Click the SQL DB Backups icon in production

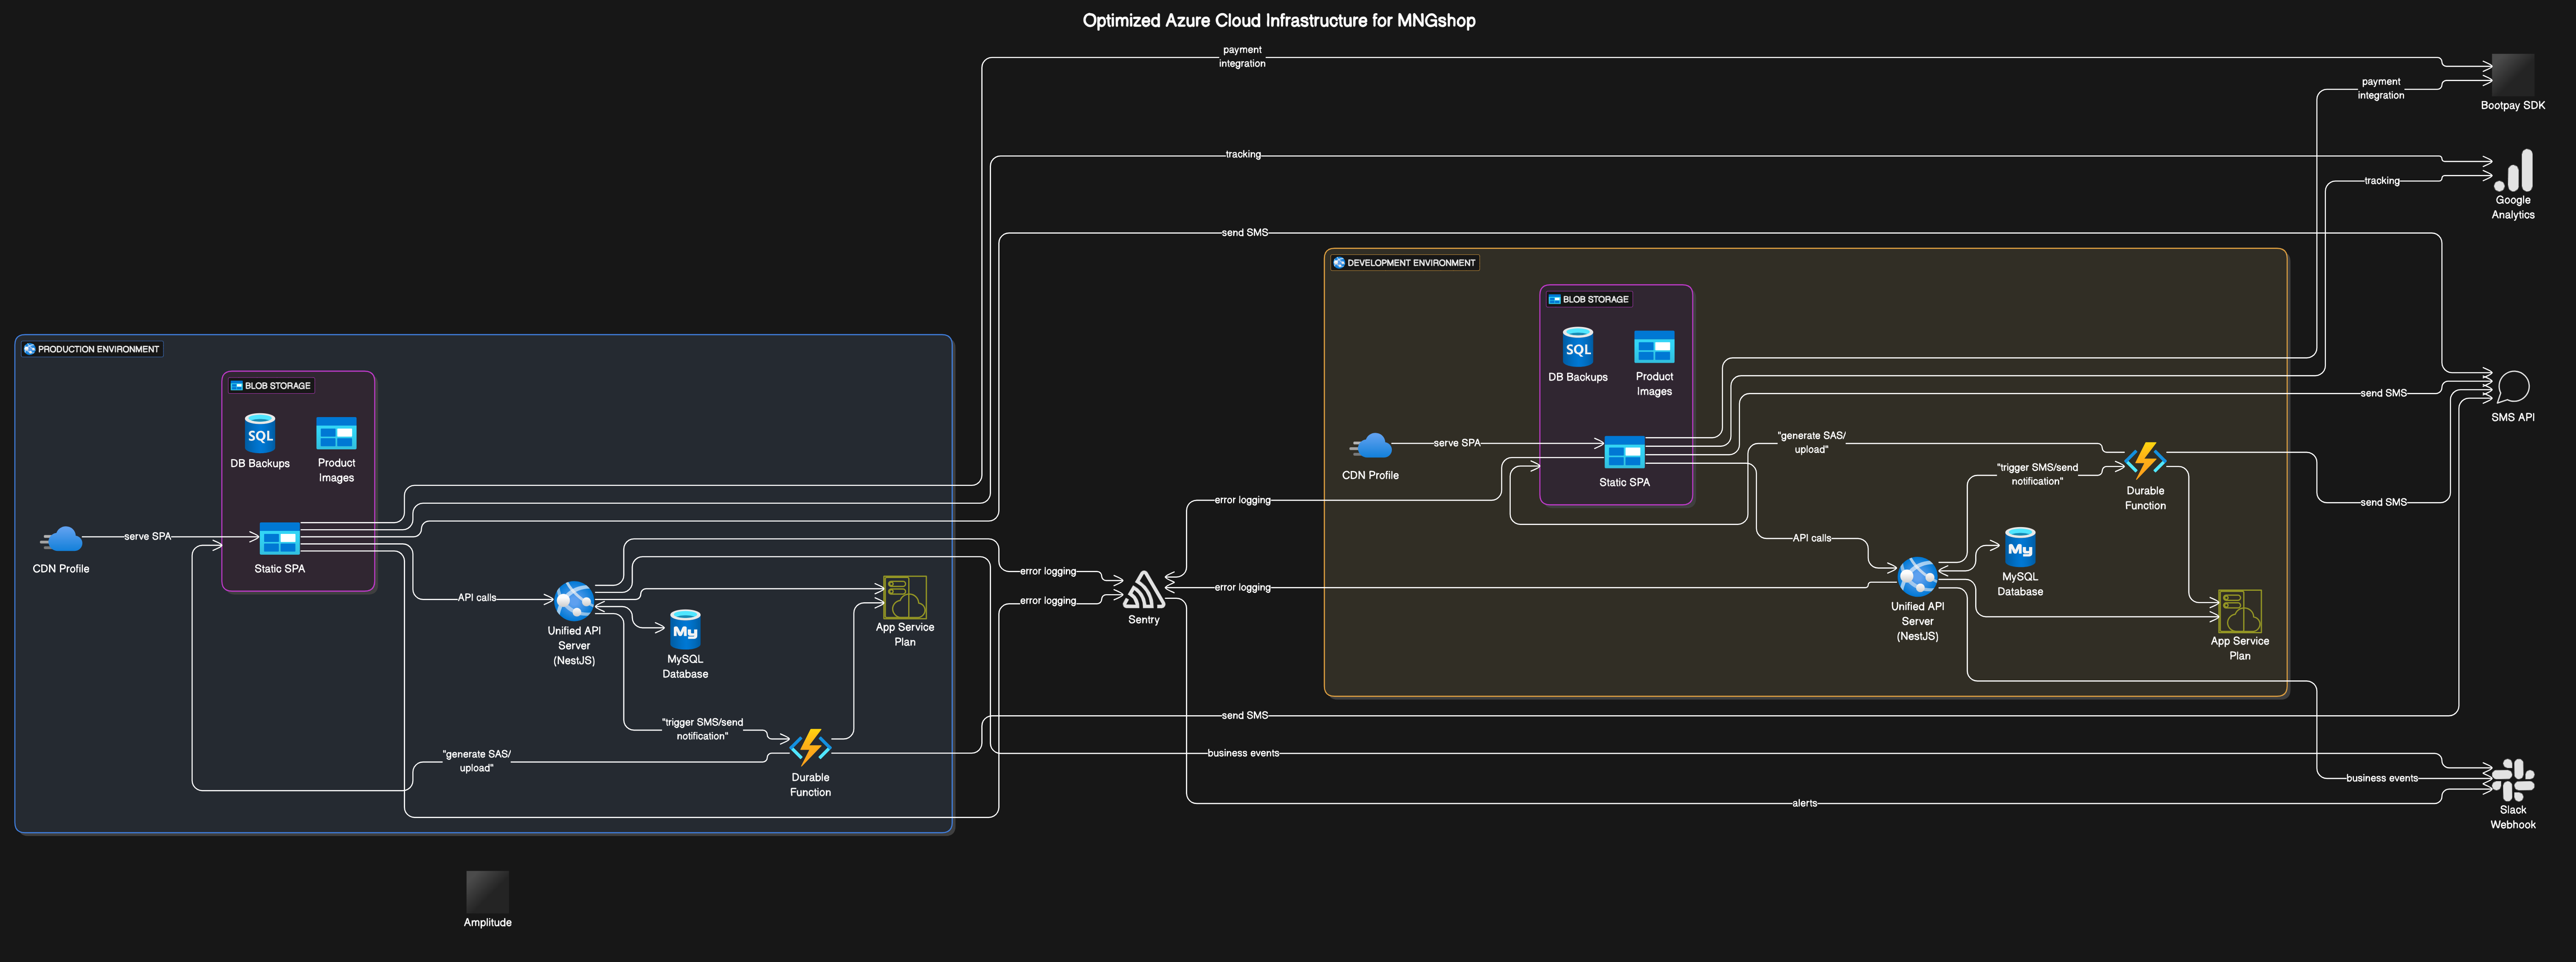click(259, 435)
